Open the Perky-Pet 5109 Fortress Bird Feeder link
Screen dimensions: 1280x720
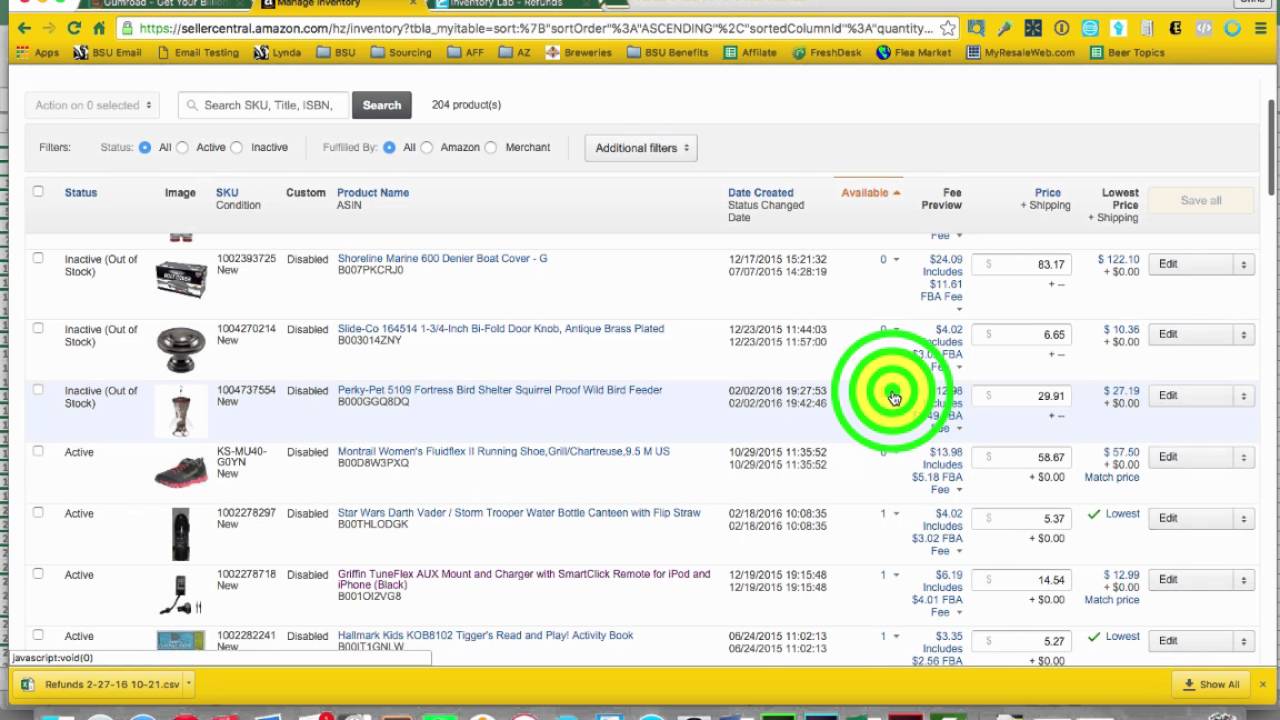[x=500, y=390]
